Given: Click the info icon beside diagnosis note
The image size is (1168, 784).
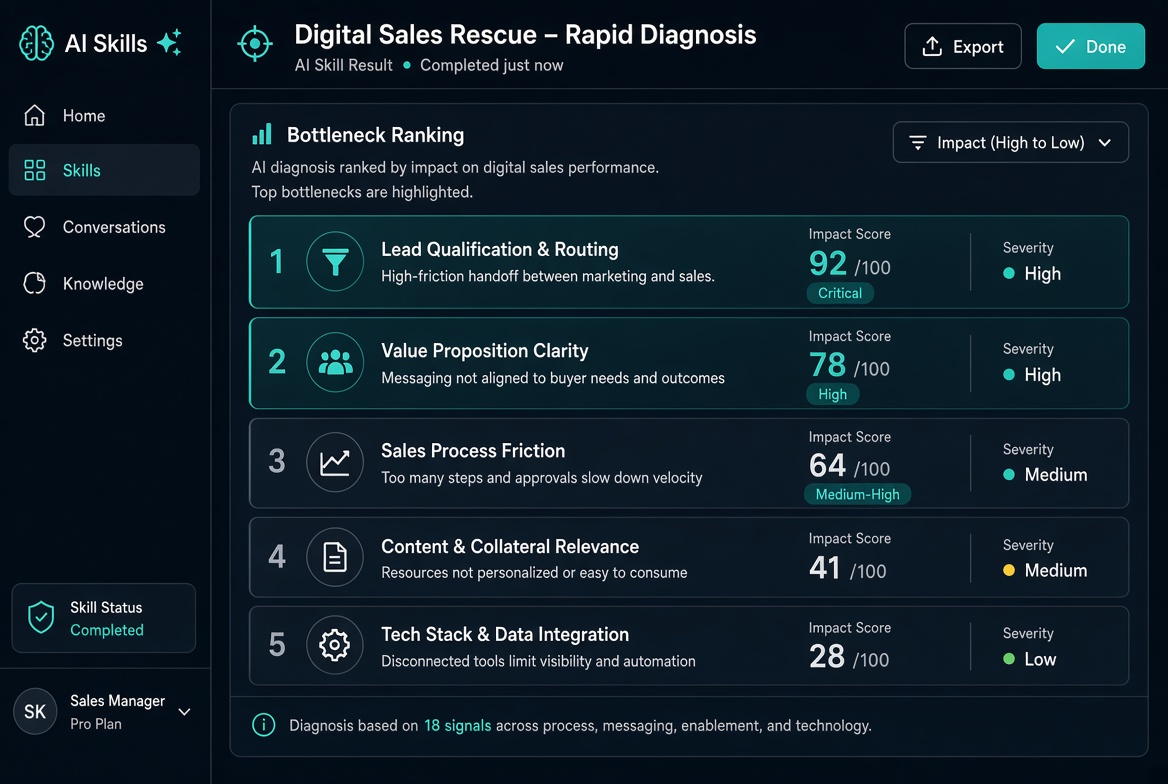Looking at the screenshot, I should (264, 724).
